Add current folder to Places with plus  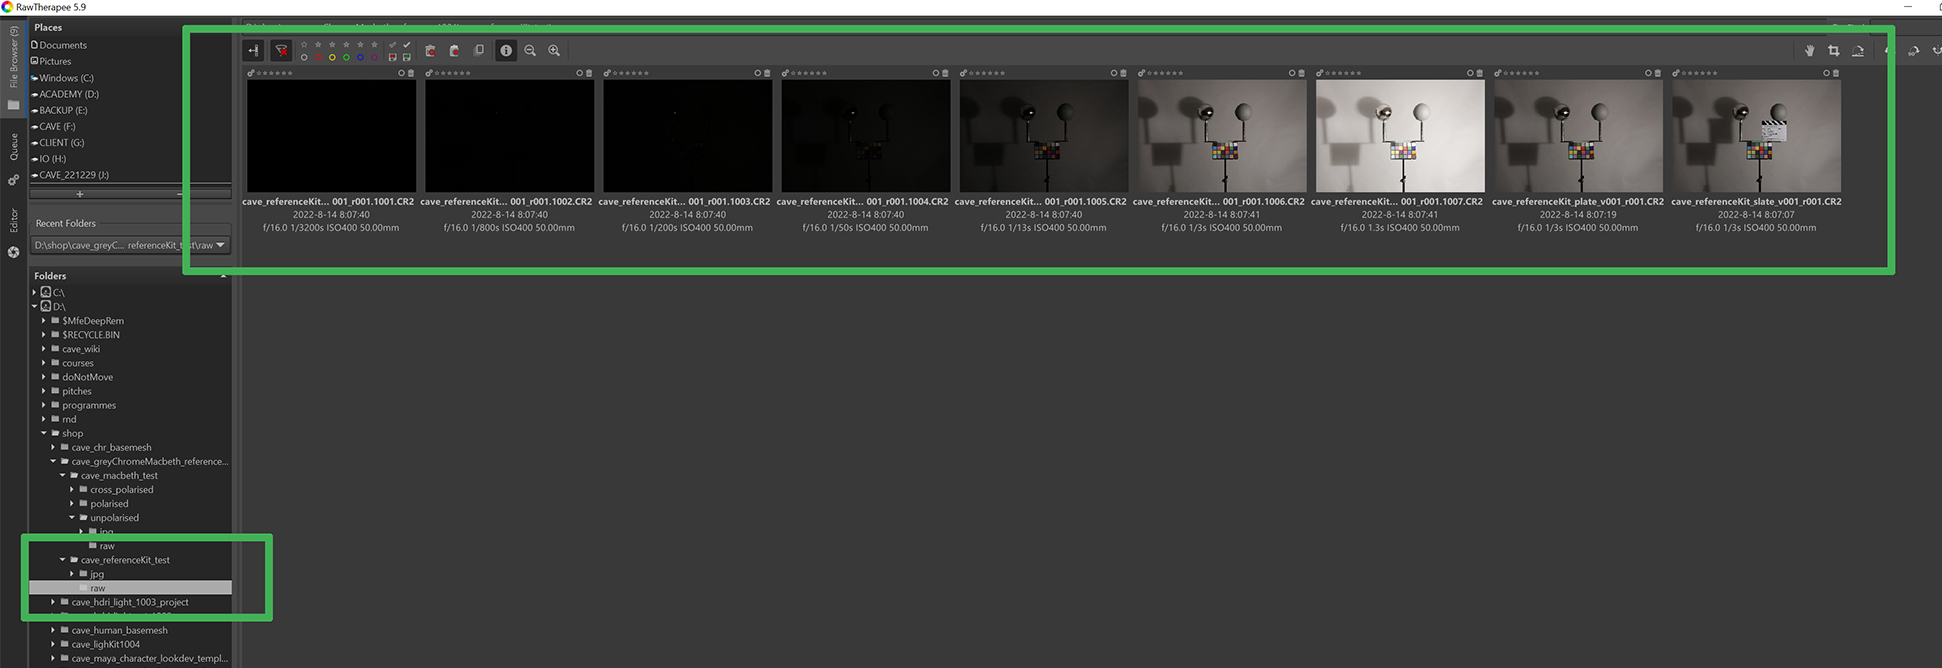80,194
